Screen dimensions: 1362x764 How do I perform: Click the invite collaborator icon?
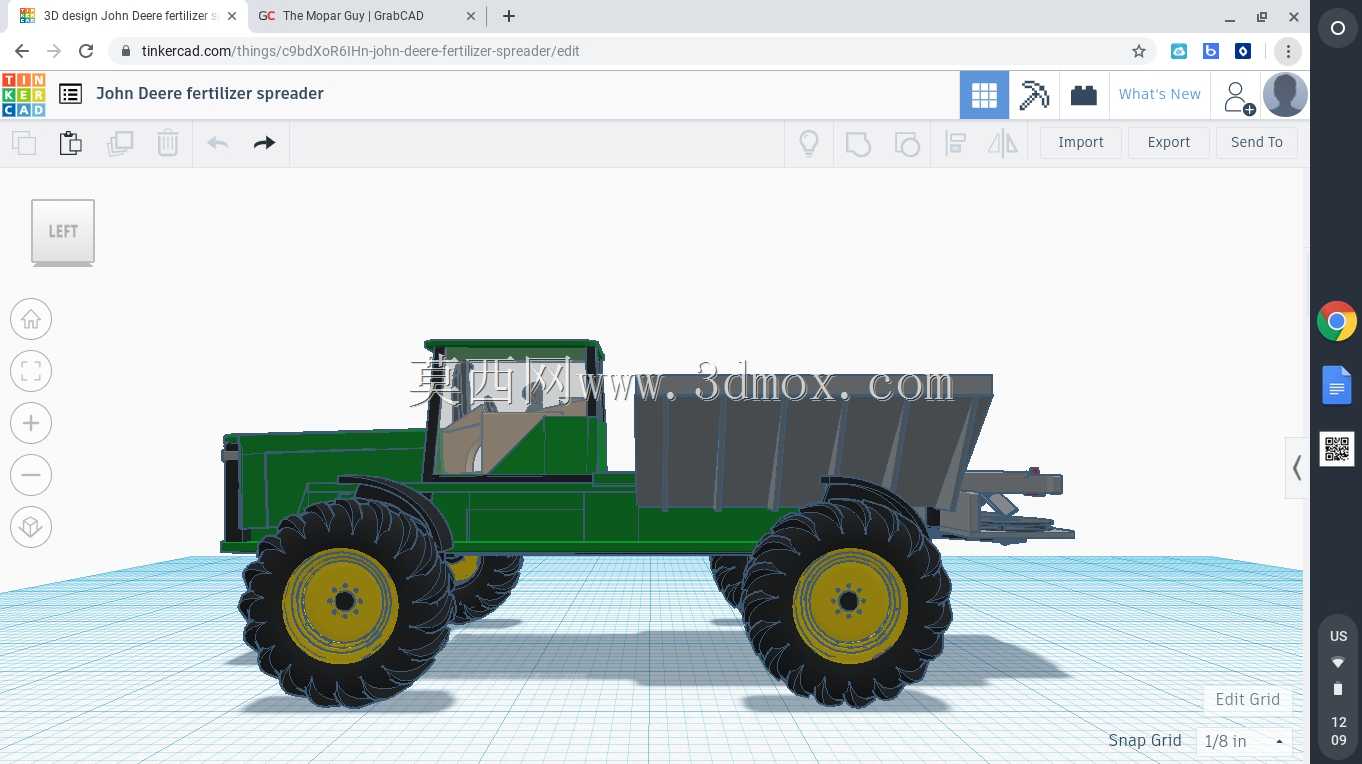click(1238, 97)
